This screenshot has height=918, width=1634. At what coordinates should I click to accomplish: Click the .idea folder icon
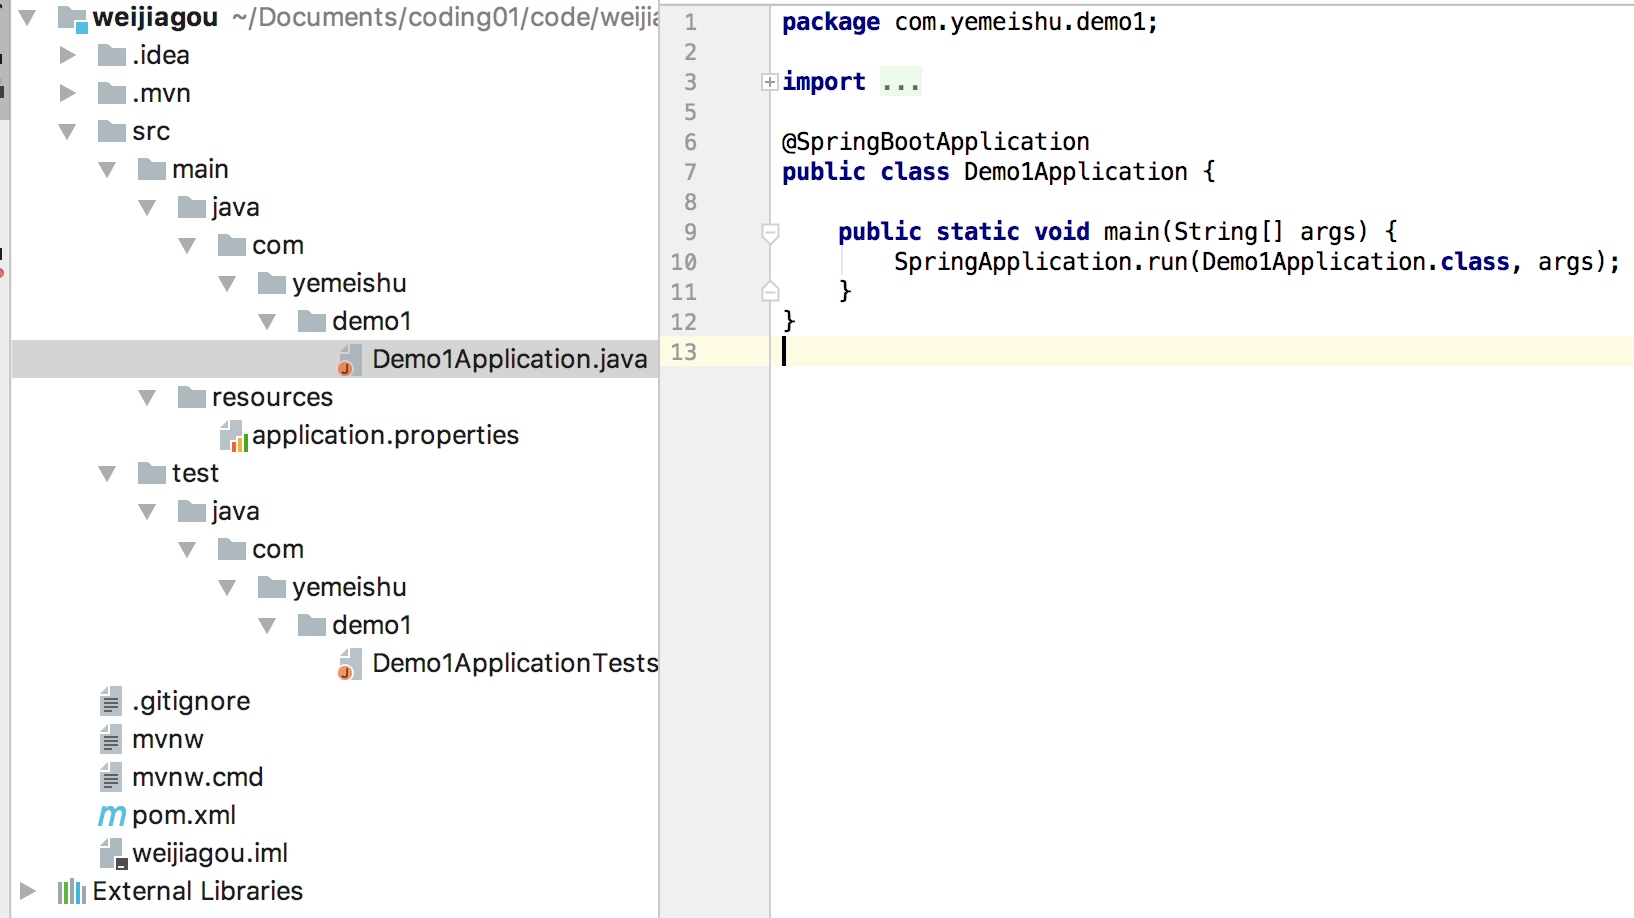(x=112, y=55)
